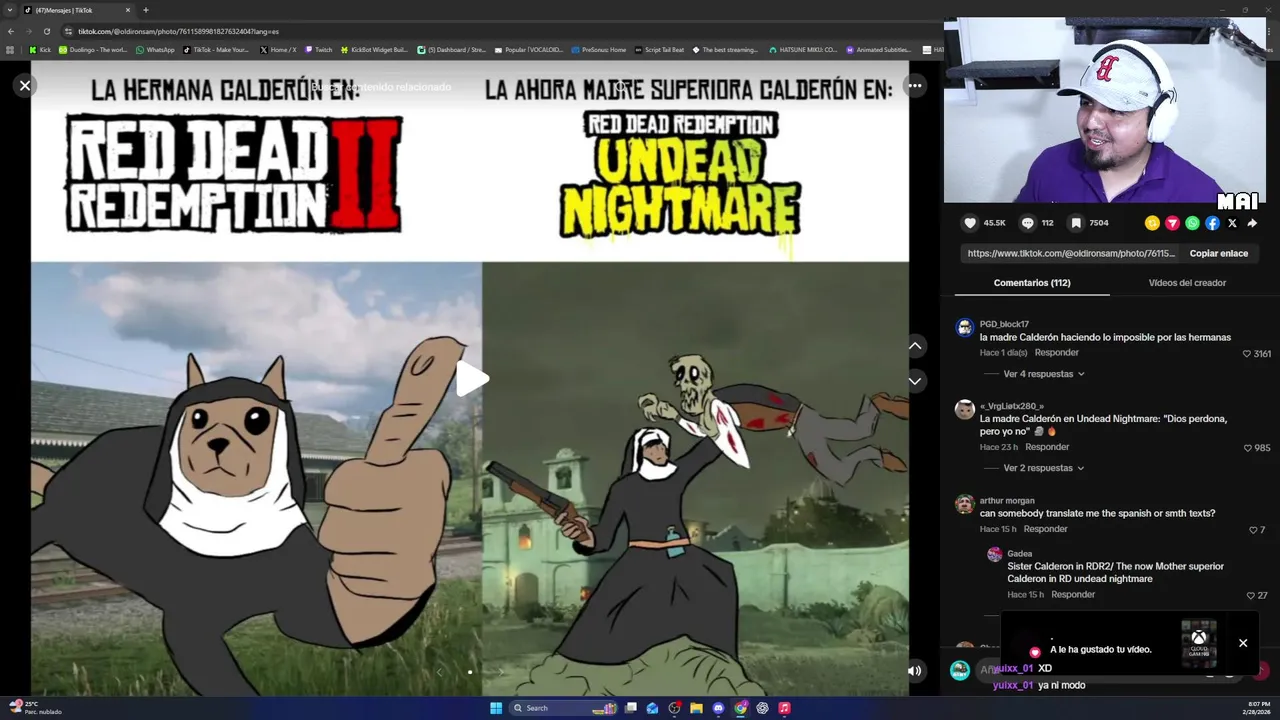Open the HATSUNE MIKU bookmark
The width and height of the screenshot is (1280, 720).
pyautogui.click(x=803, y=49)
